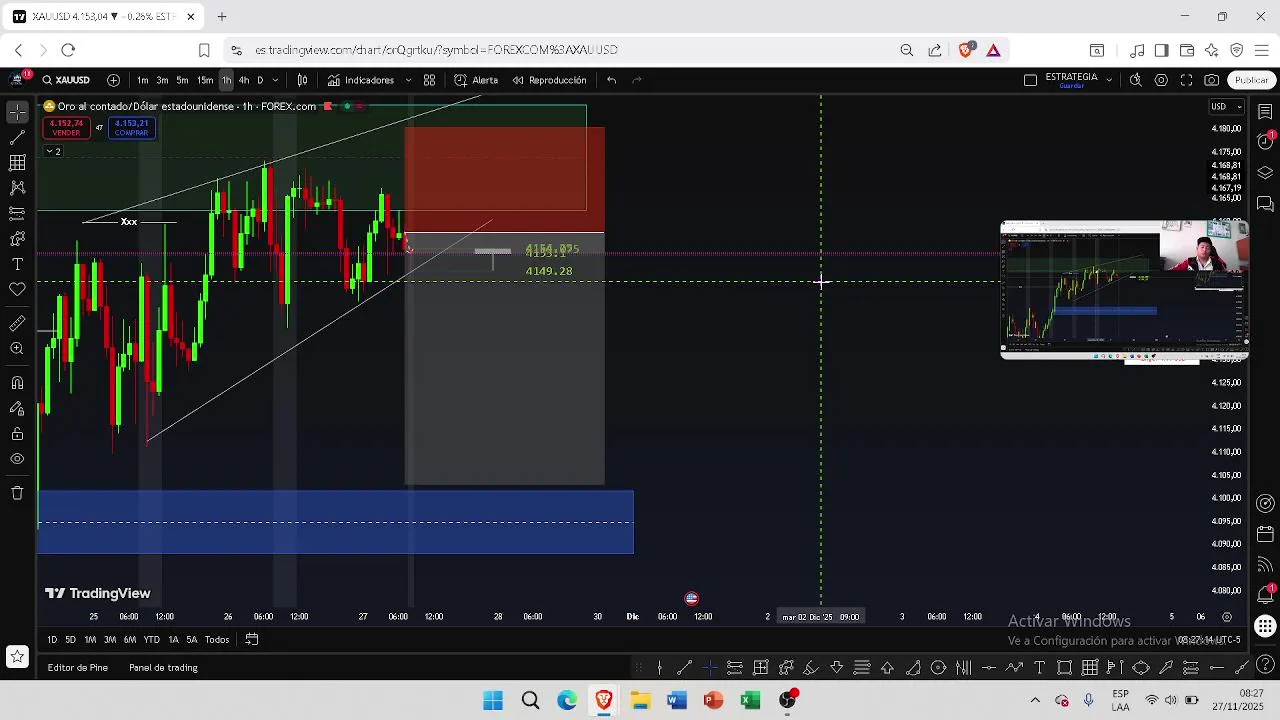This screenshot has height=720, width=1280.
Task: Click the US economic event flag marker
Action: tap(691, 598)
